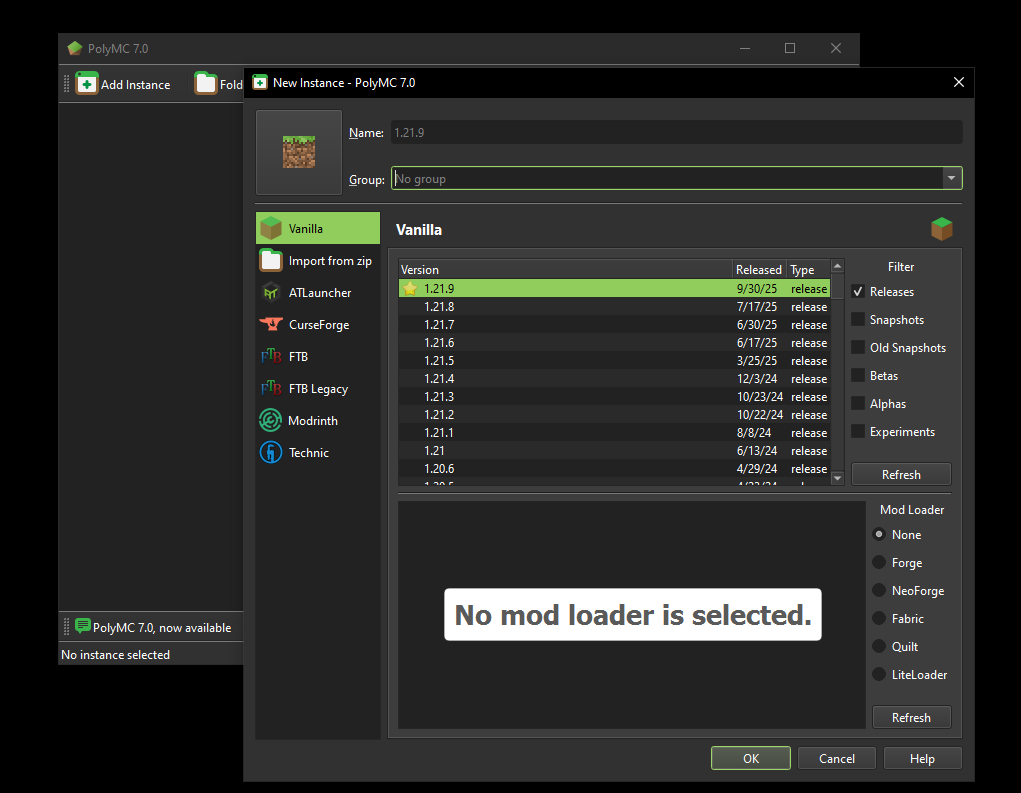Click Add Instance in the main window

(123, 84)
